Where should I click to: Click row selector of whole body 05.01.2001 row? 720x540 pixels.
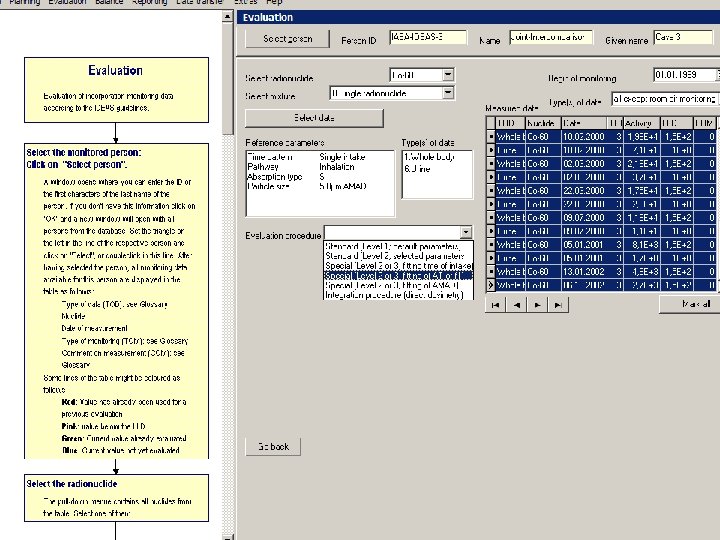point(490,245)
